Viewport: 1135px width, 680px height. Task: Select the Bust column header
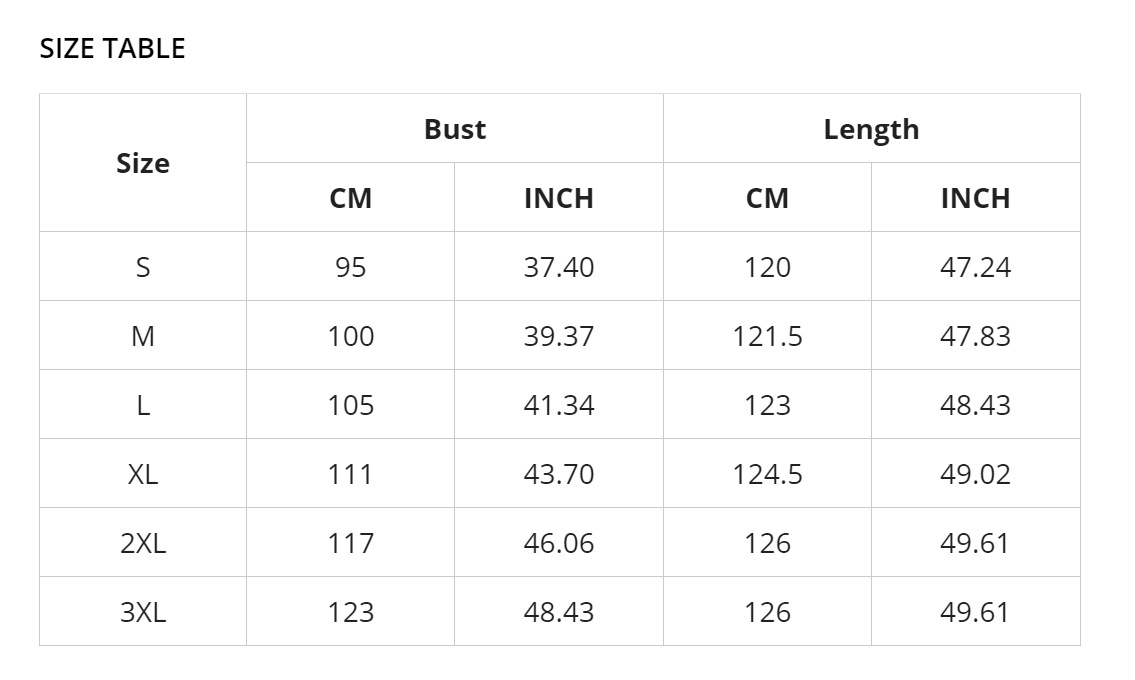[455, 129]
